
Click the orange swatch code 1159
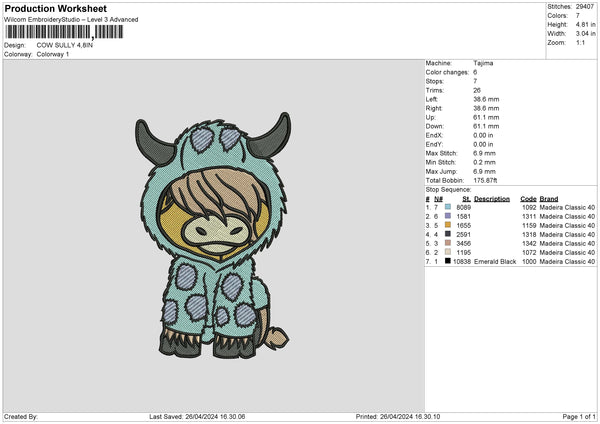coord(448,225)
